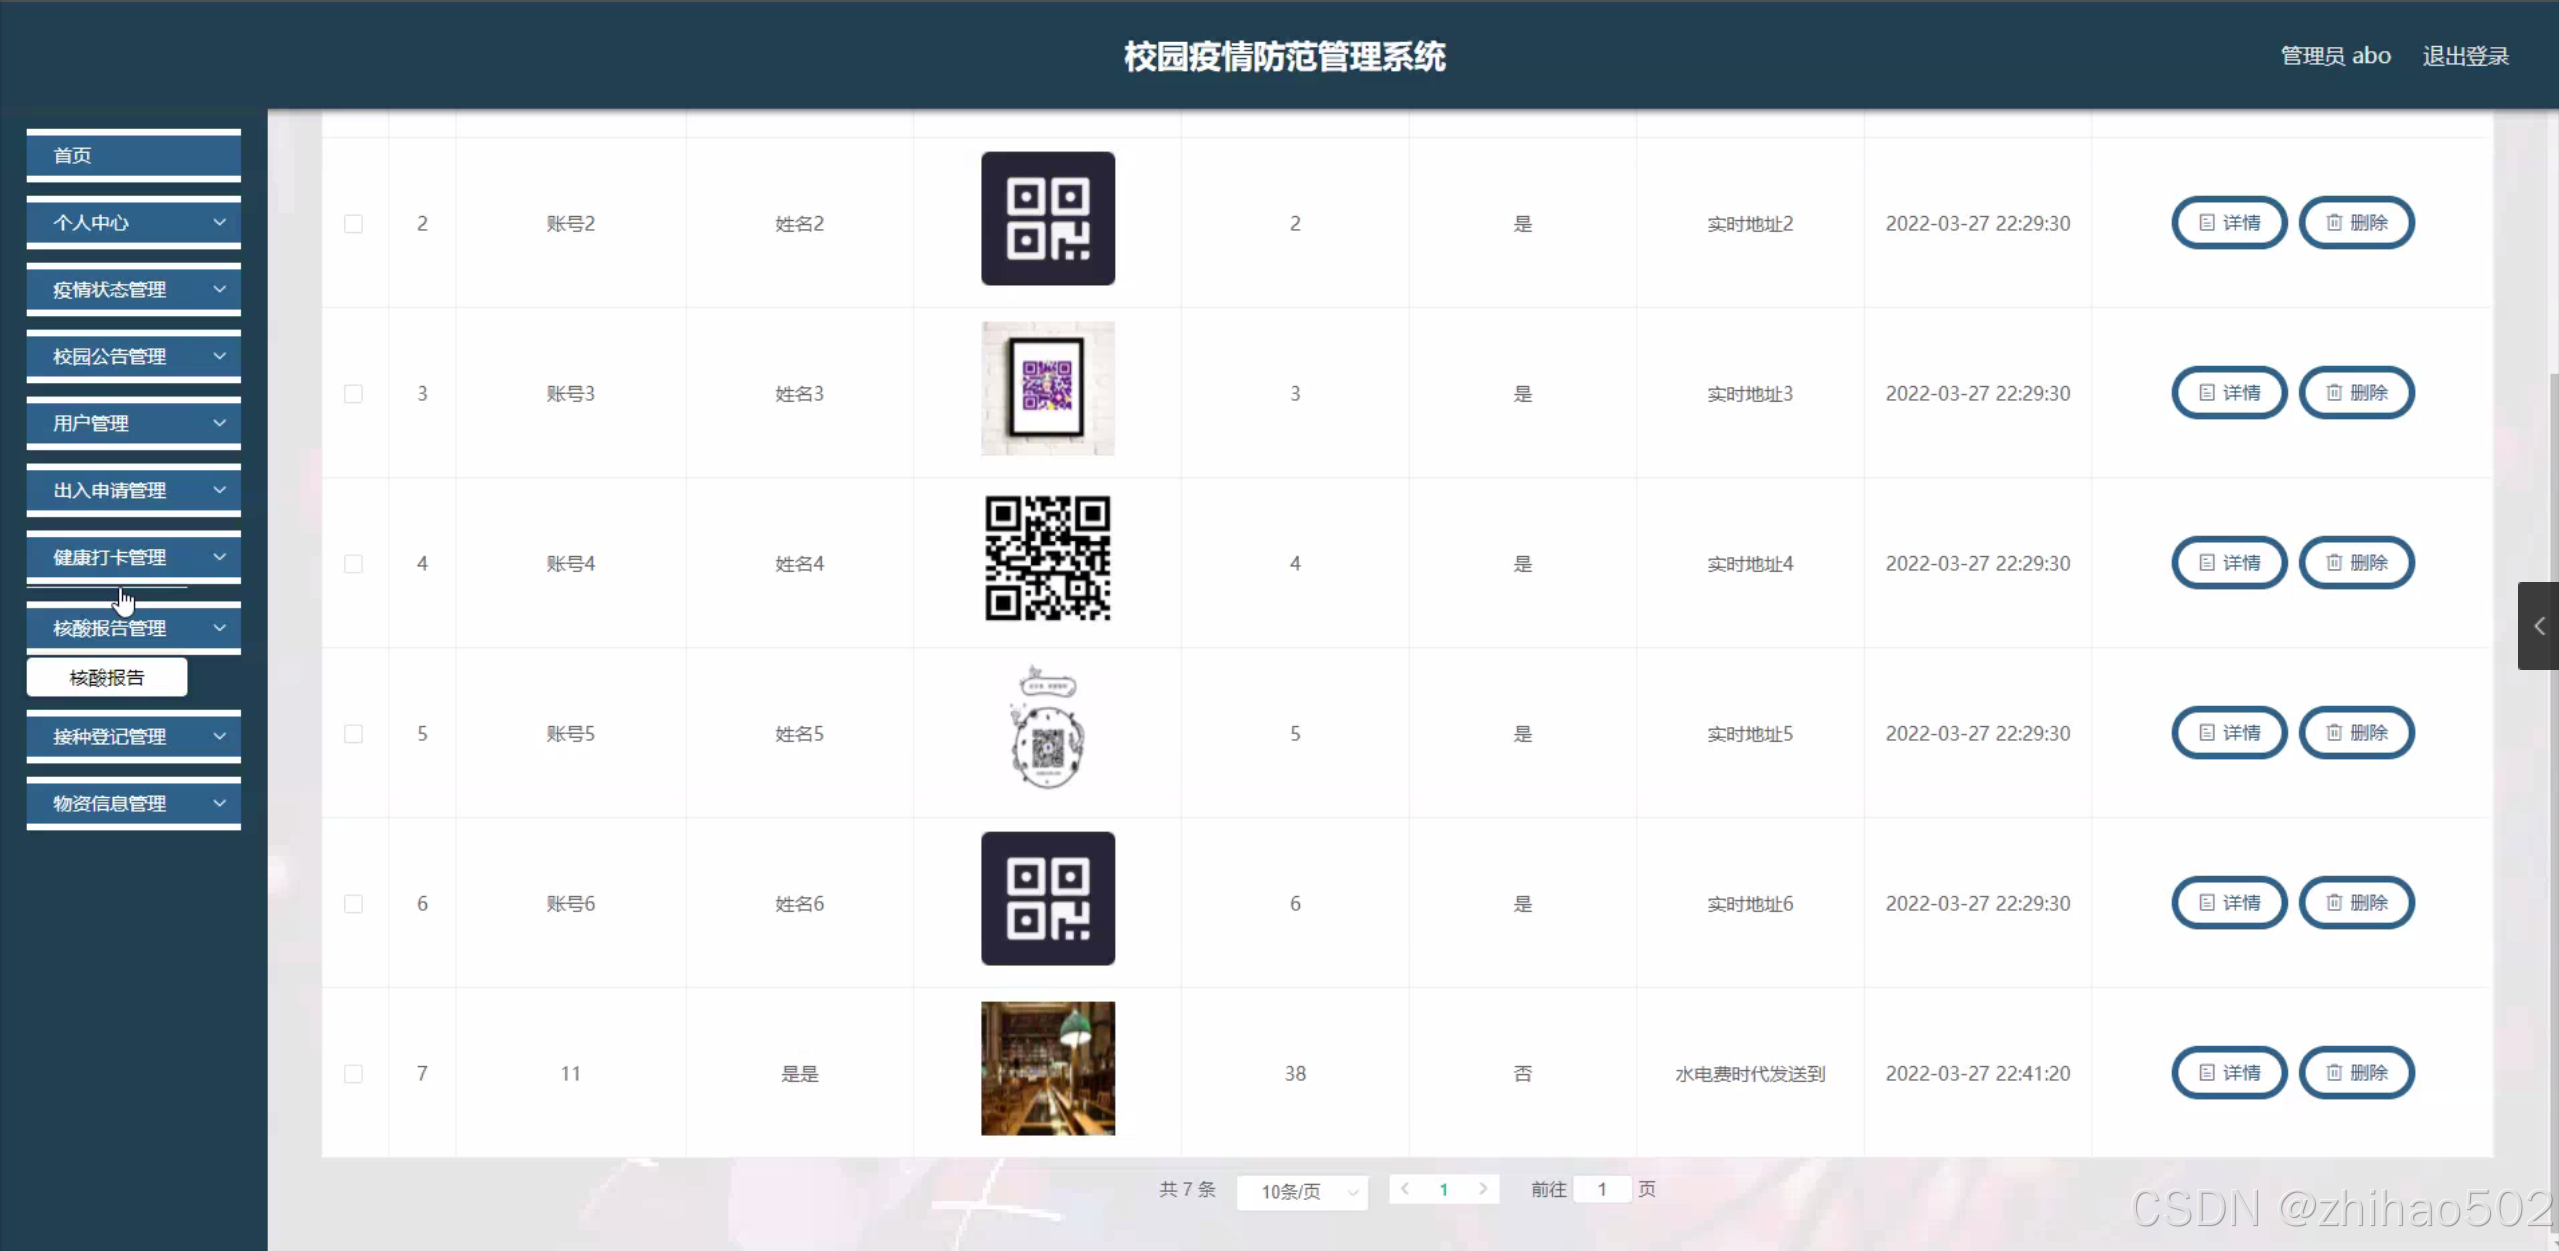Click document icon in row 6 详情 button
The image size is (2559, 1251).
click(2206, 903)
